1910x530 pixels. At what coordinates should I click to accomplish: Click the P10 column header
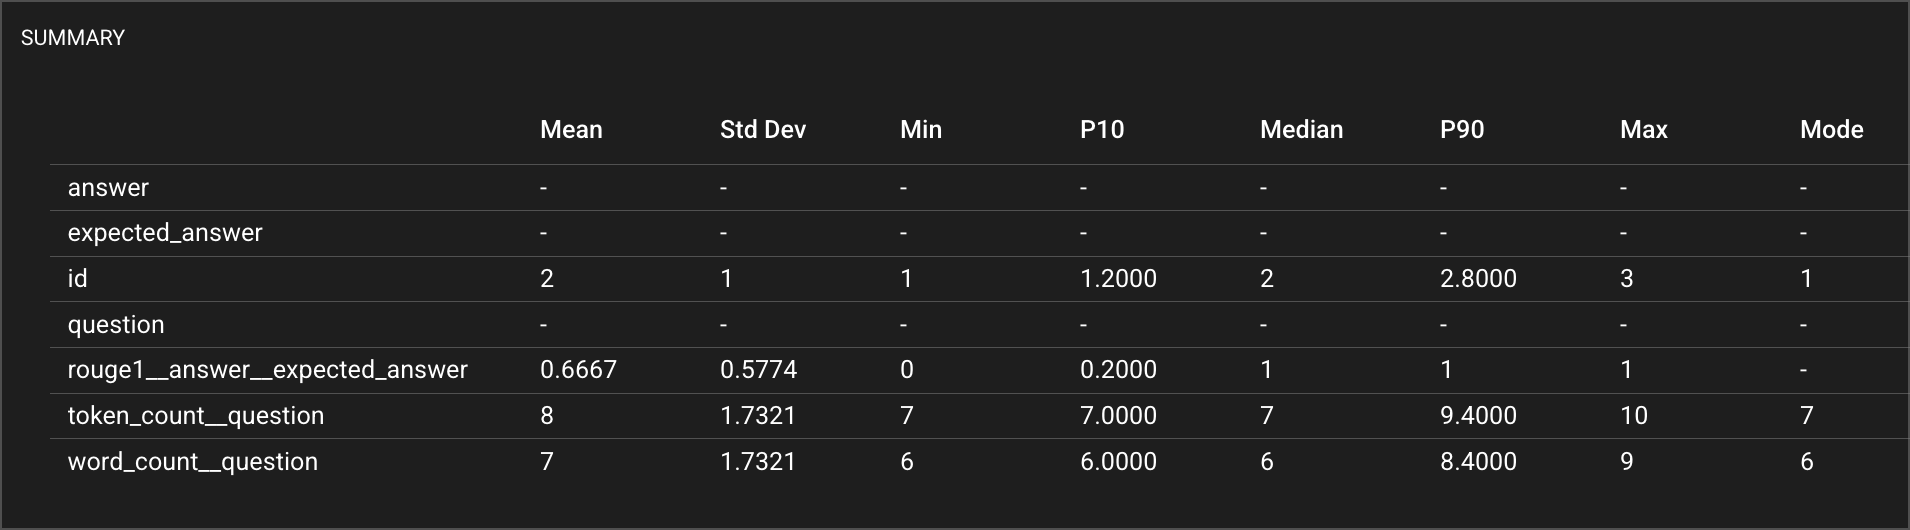pyautogui.click(x=1101, y=129)
